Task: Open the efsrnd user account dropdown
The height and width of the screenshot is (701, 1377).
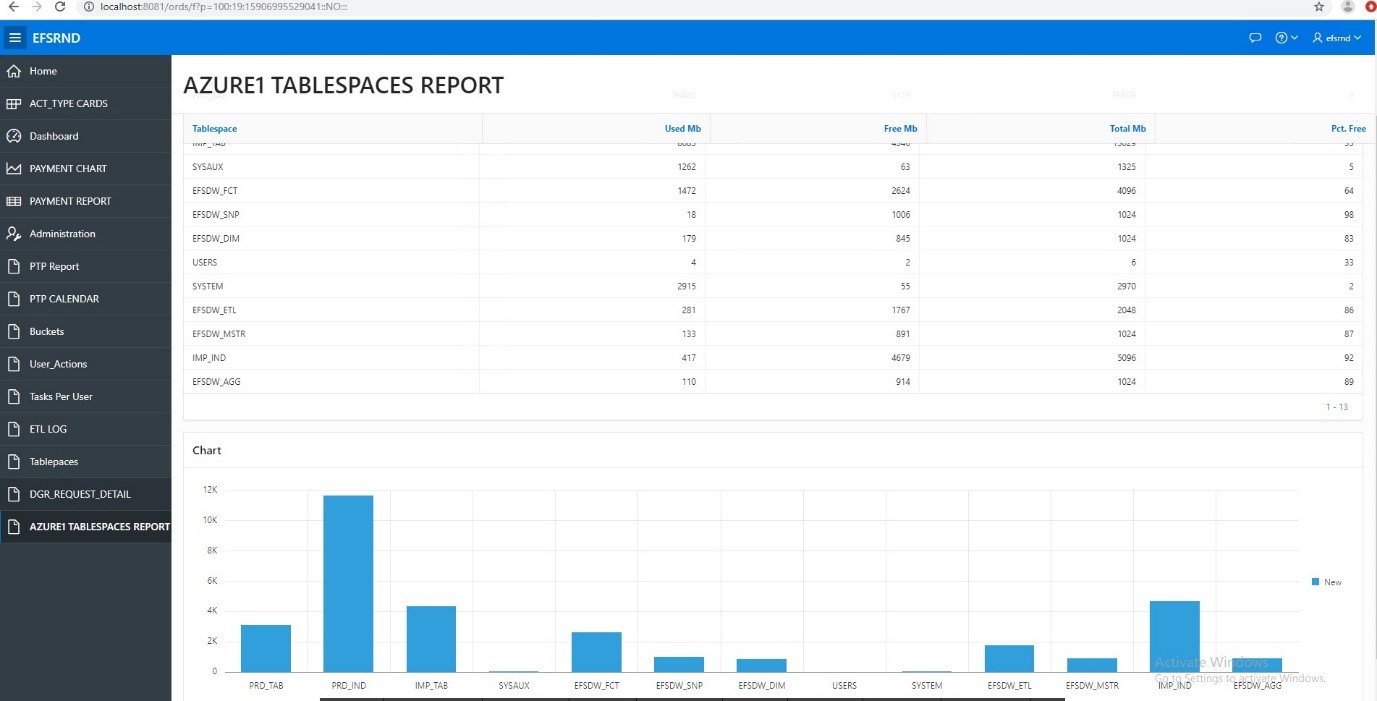Action: click(x=1337, y=38)
